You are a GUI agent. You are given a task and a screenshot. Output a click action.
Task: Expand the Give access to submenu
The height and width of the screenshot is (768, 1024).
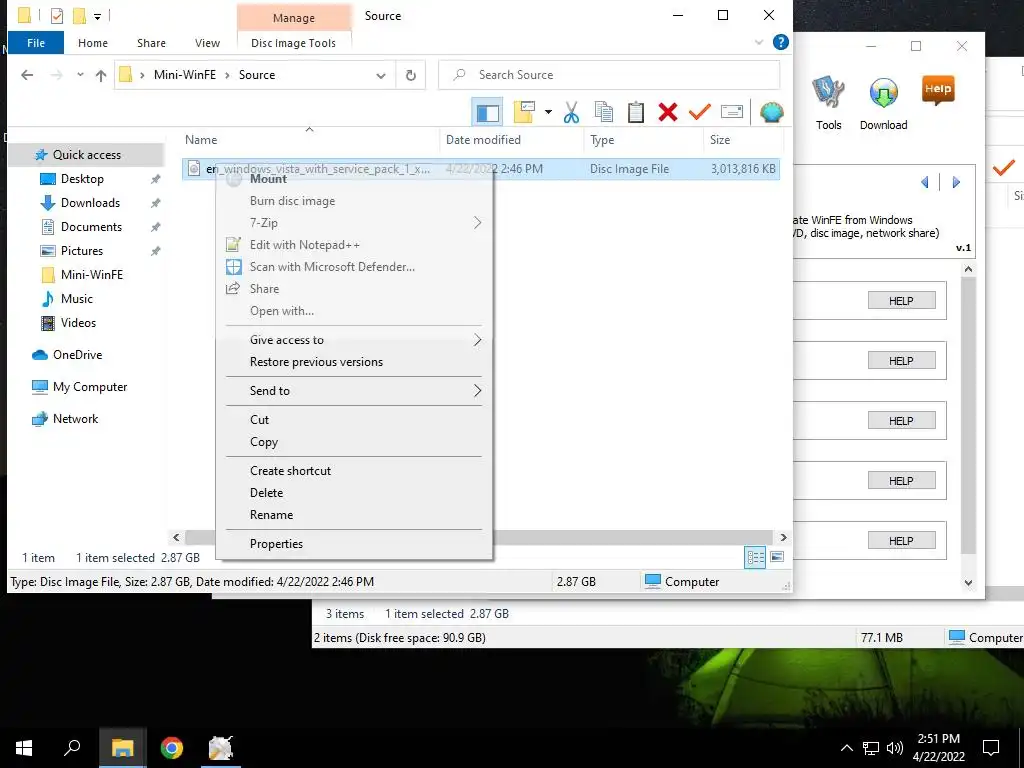tap(353, 340)
